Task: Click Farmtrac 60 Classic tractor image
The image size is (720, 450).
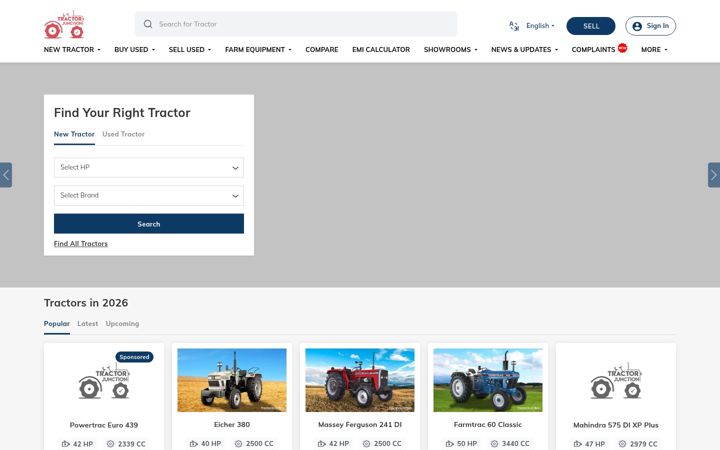Action: 488,380
